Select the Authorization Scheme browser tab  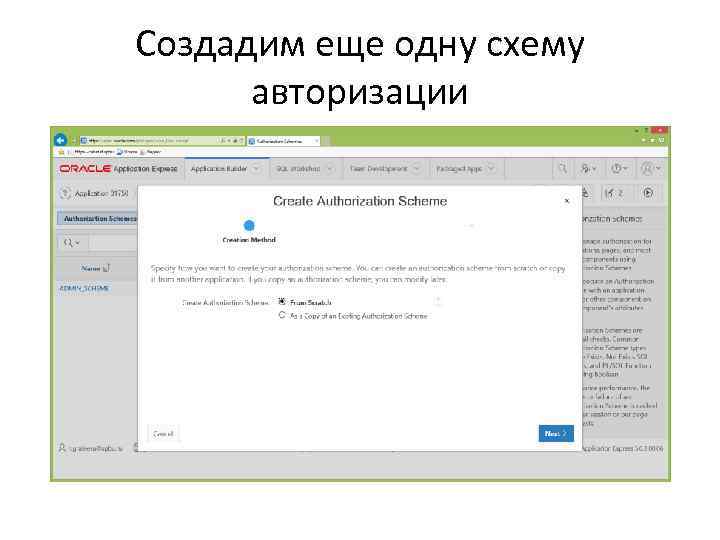click(283, 141)
